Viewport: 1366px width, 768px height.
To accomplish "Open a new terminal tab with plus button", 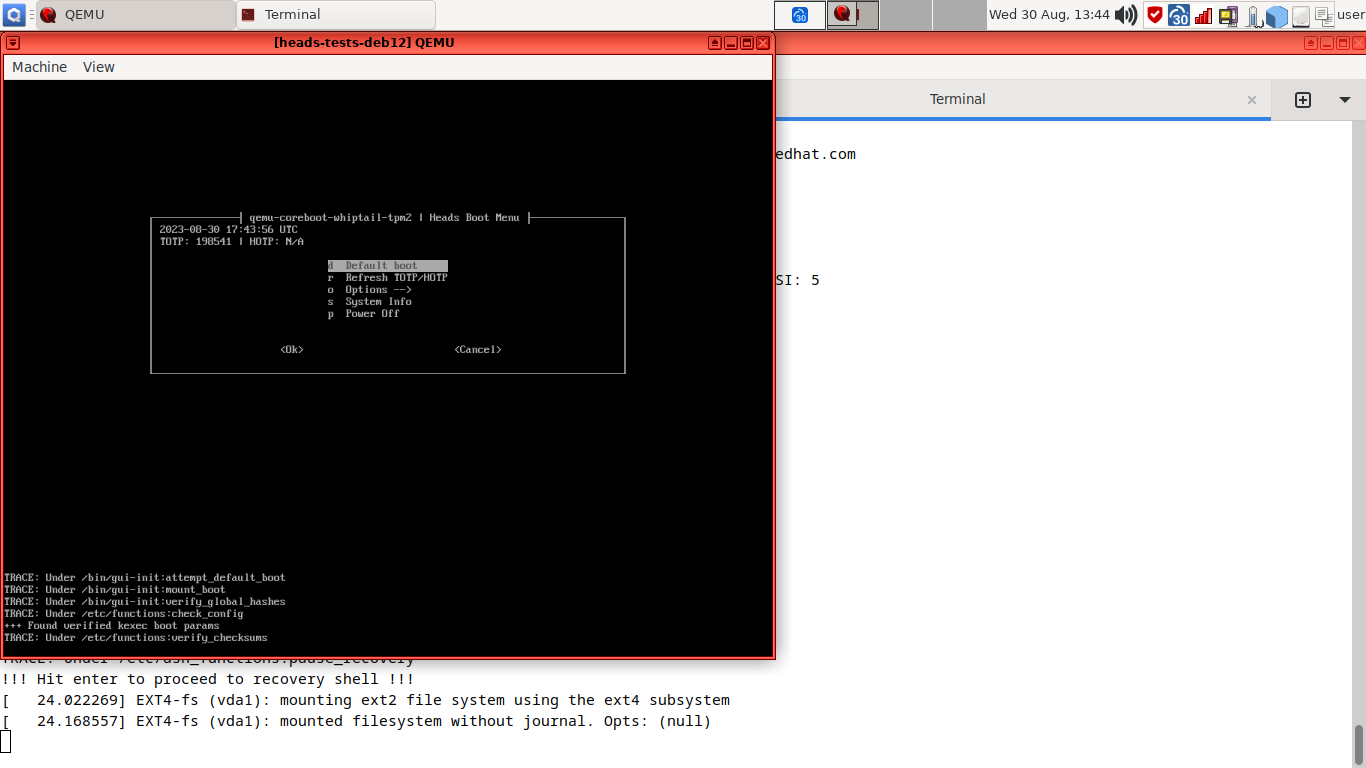I will [1303, 99].
